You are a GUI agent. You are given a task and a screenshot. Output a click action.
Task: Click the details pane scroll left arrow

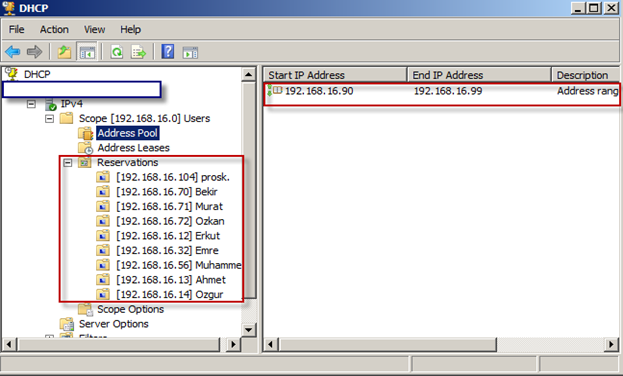(x=270, y=344)
